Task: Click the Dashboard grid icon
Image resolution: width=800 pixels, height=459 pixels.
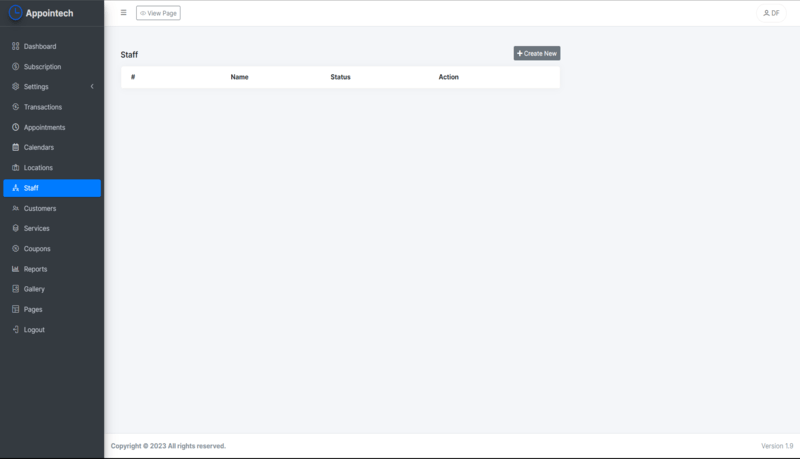Action: (x=15, y=46)
